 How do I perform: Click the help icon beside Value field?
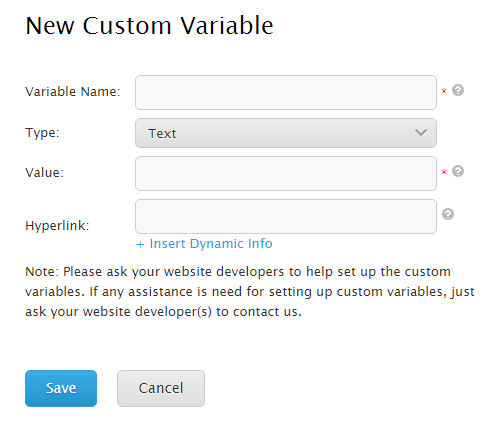(x=458, y=171)
